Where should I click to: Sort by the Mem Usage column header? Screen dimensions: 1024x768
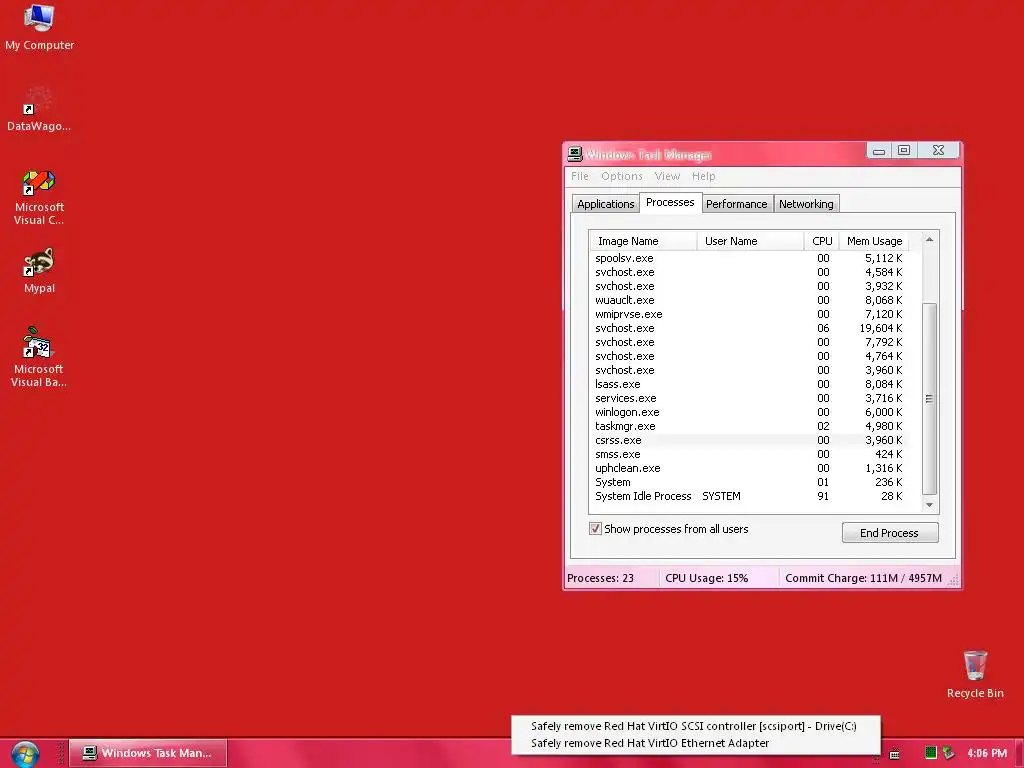click(874, 241)
